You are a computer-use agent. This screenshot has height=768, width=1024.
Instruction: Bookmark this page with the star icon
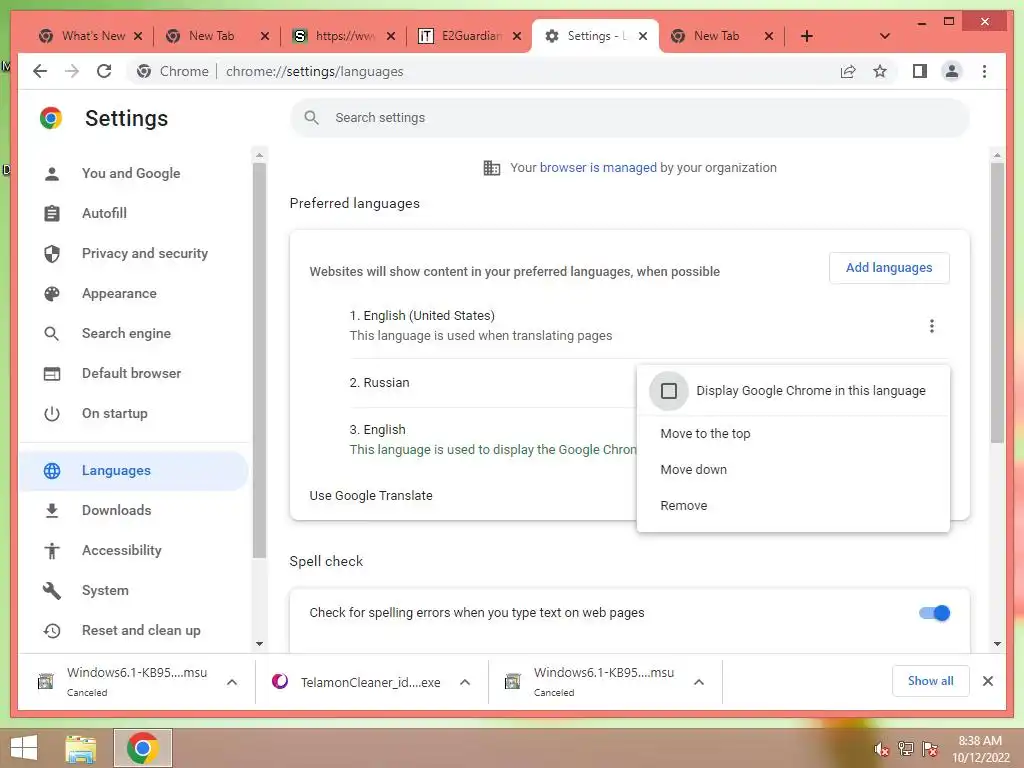pyautogui.click(x=880, y=71)
